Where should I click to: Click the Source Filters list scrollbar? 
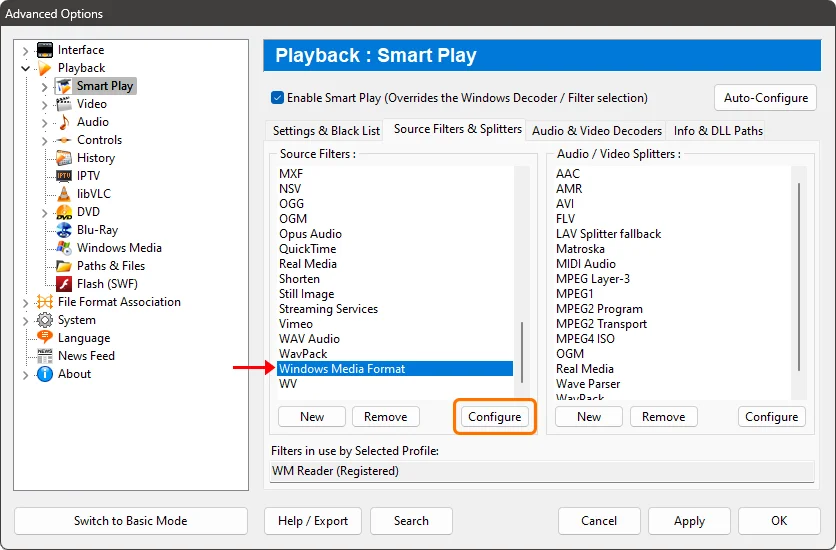pyautogui.click(x=520, y=348)
